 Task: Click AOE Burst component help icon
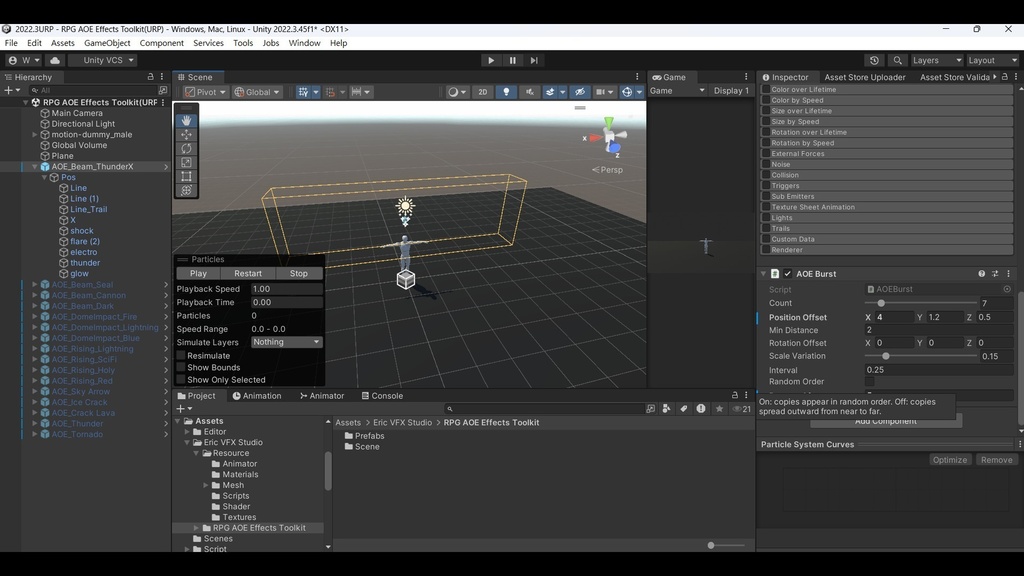(x=982, y=274)
